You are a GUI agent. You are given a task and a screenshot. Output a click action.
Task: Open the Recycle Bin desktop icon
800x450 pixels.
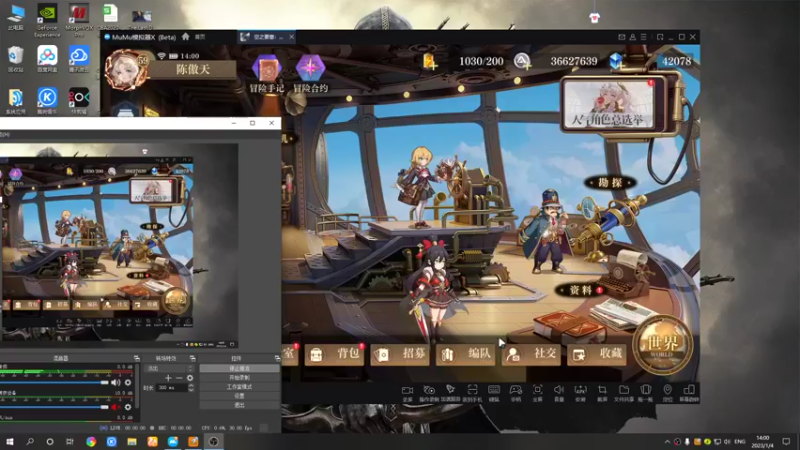point(16,59)
